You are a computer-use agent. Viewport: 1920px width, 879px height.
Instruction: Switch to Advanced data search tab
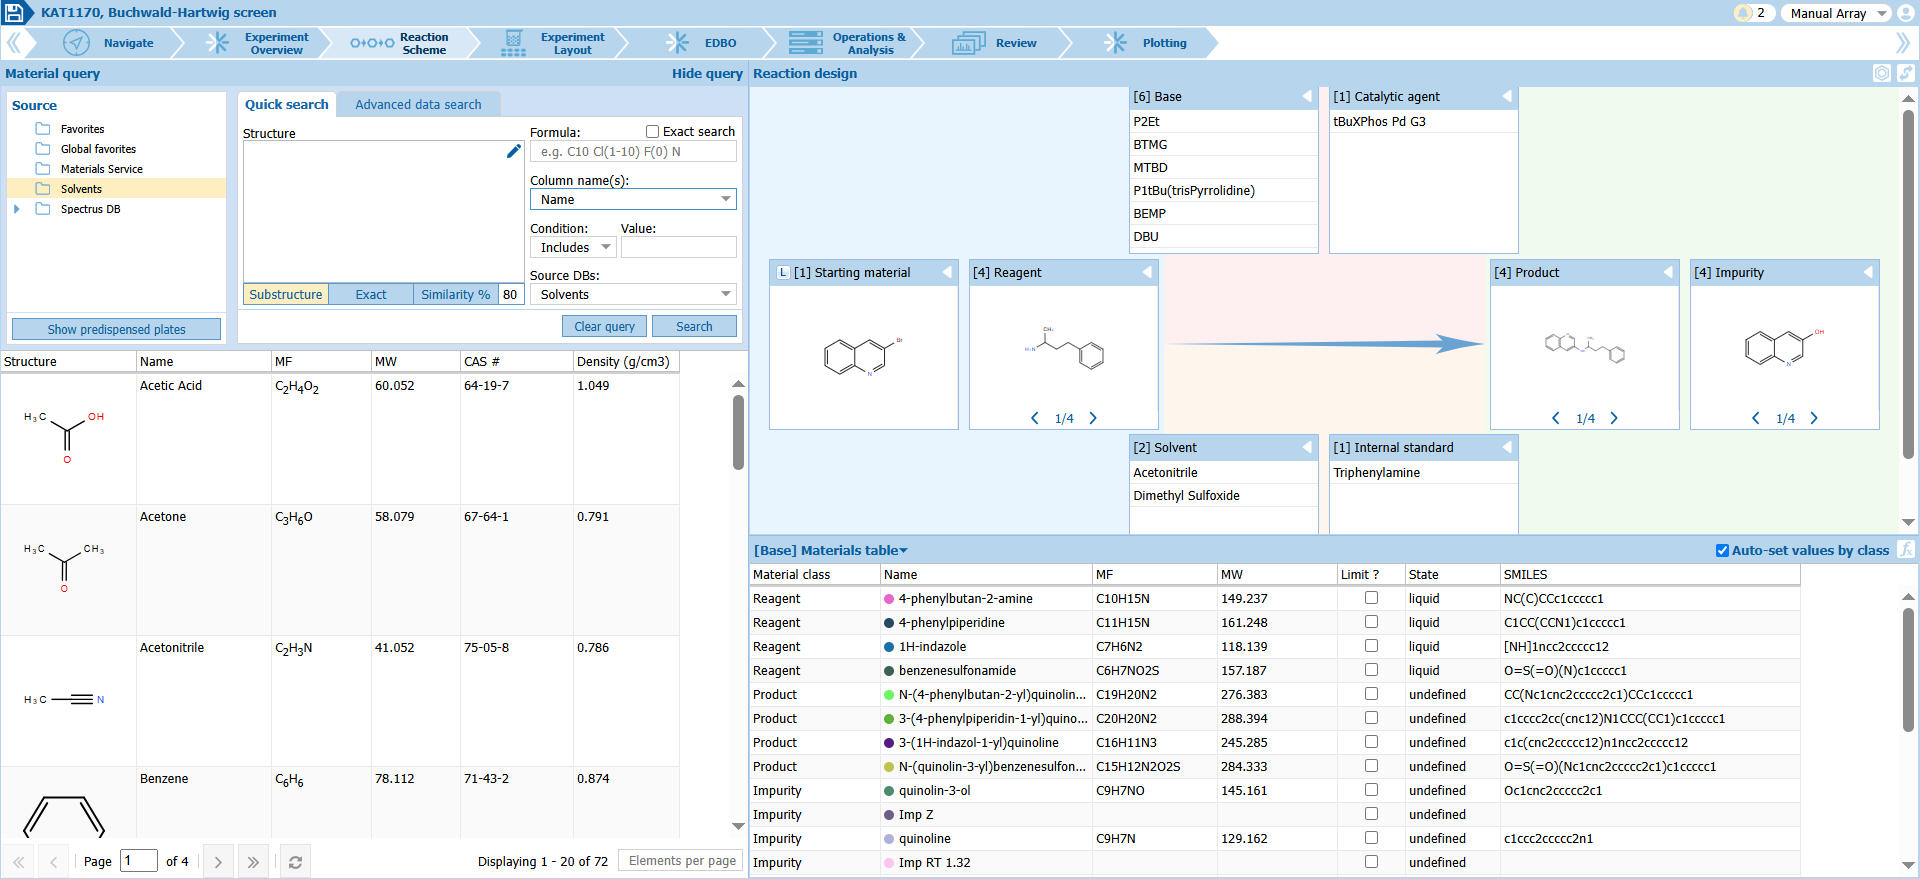(418, 105)
